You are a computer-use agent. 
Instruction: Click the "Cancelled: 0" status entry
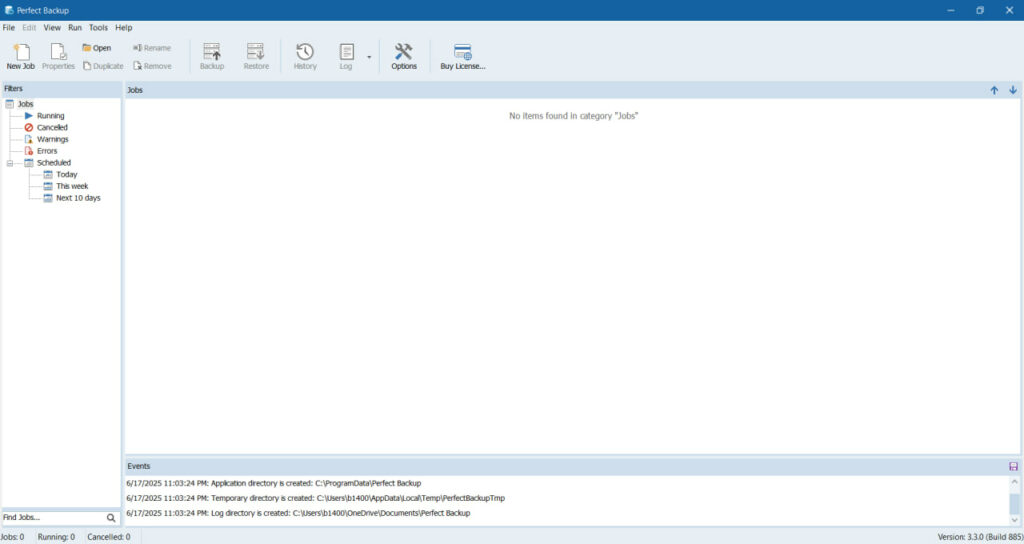pyautogui.click(x=109, y=537)
